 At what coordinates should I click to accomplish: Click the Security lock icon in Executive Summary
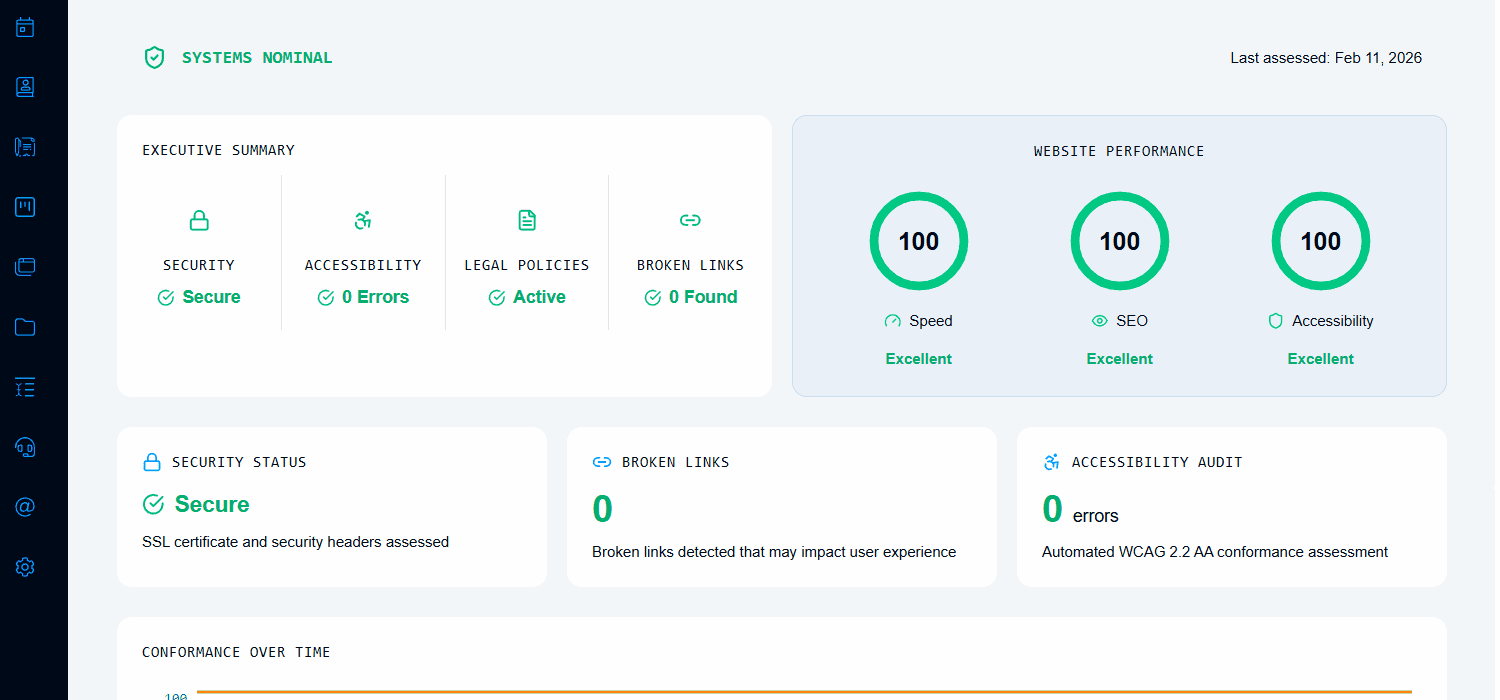click(x=199, y=220)
